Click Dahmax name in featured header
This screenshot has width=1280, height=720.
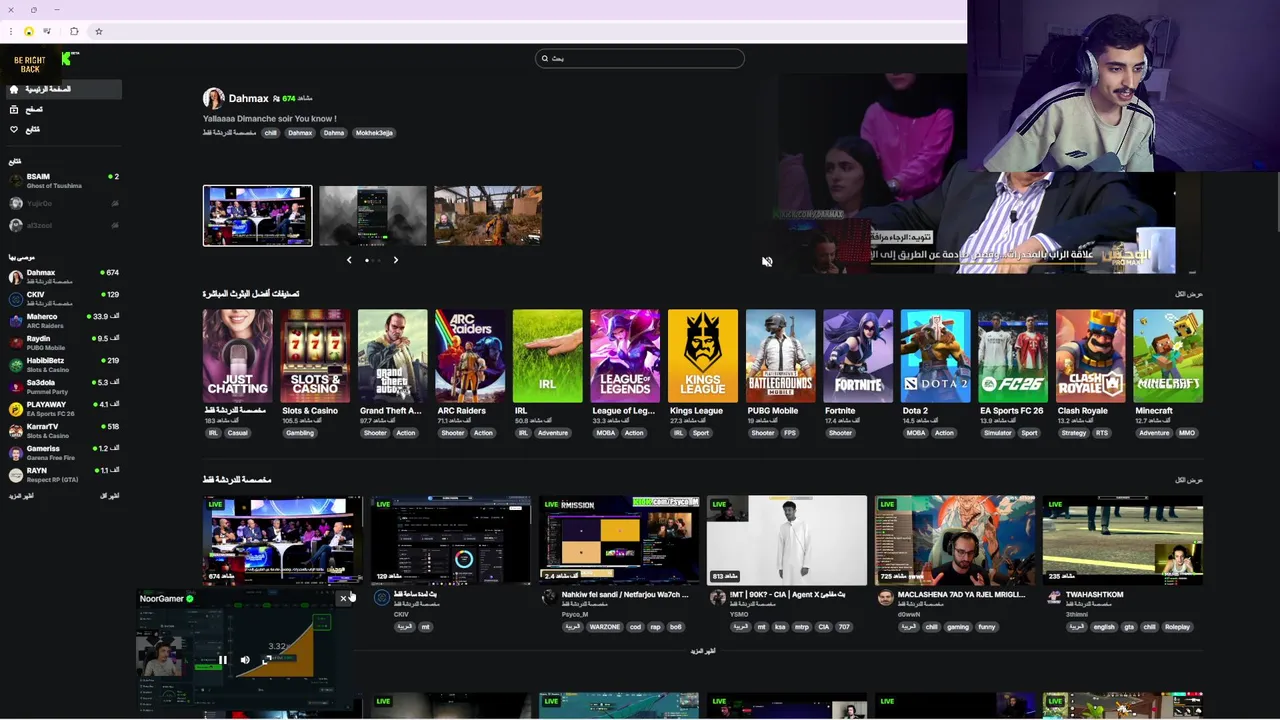[x=248, y=98]
